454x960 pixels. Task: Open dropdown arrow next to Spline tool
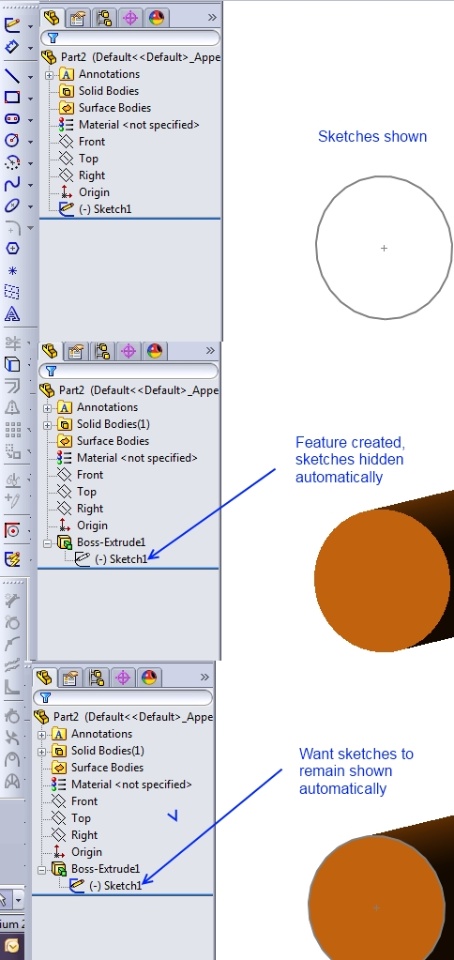click(31, 185)
